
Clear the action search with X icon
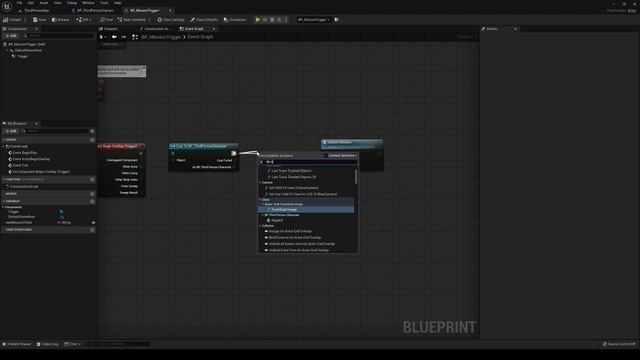tap(261, 162)
